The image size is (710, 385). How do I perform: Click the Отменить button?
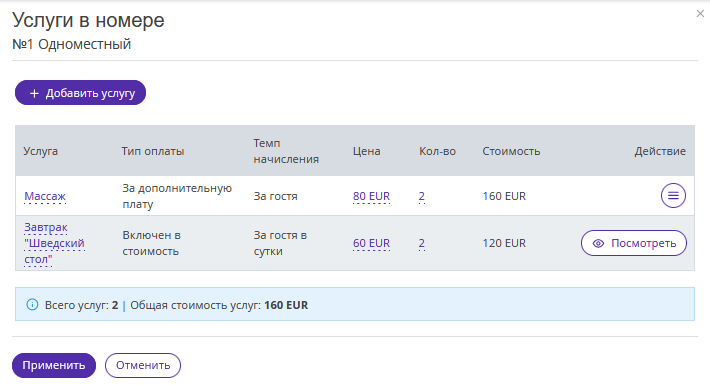(143, 365)
